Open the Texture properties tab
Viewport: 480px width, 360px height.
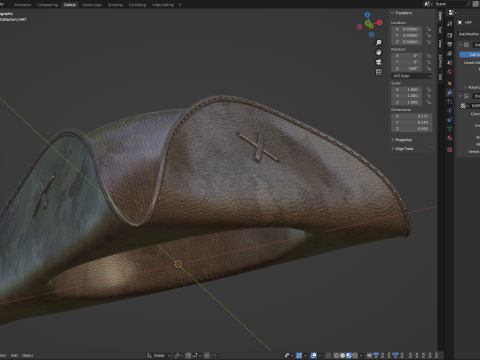click(x=450, y=150)
